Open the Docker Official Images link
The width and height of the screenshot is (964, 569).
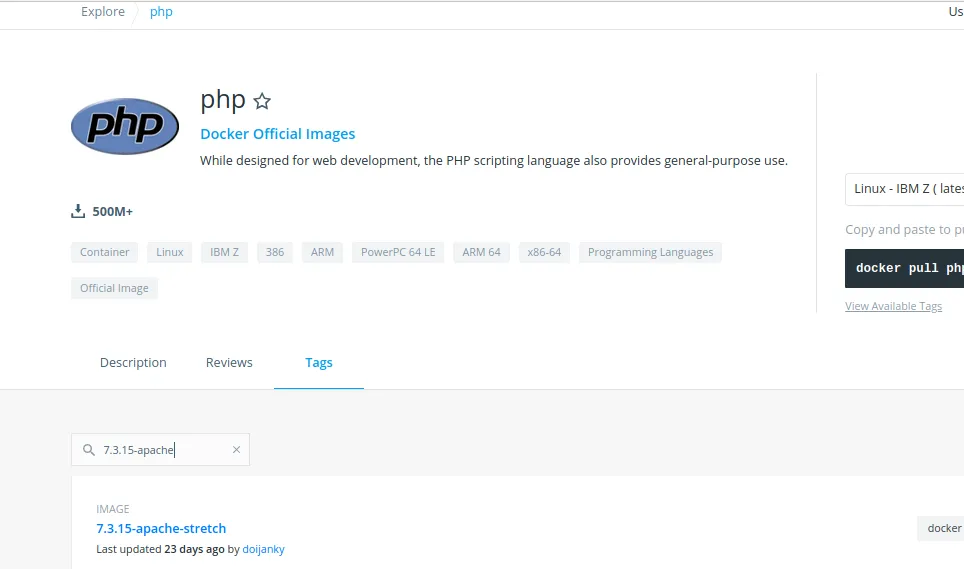coord(277,134)
